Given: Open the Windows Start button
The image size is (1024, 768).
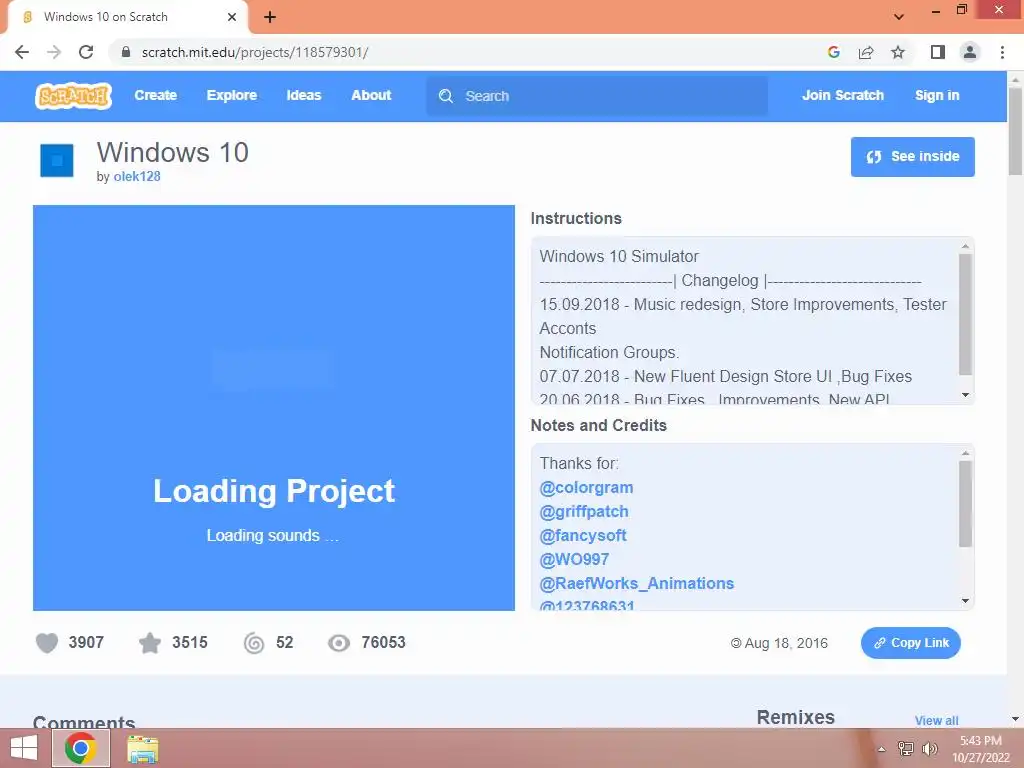Looking at the screenshot, I should click(x=24, y=748).
